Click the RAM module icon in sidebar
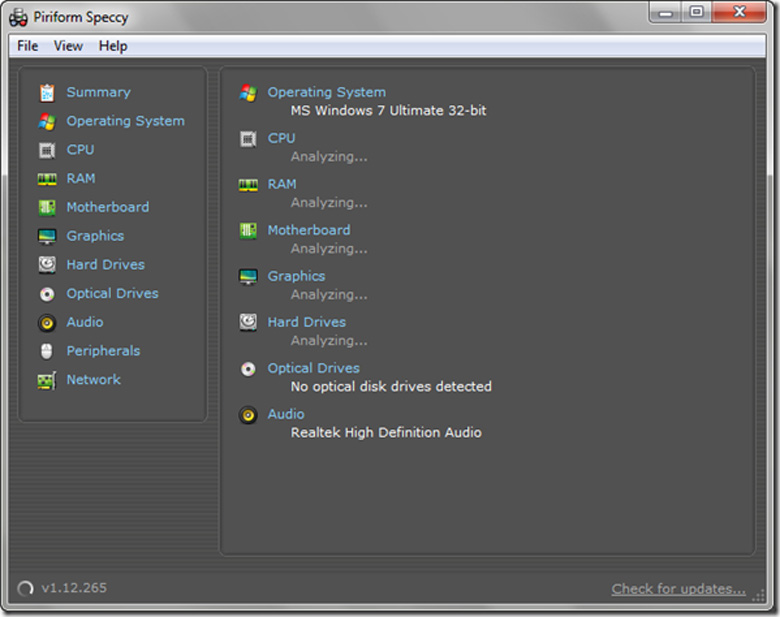The height and width of the screenshot is (617, 780). (47, 179)
